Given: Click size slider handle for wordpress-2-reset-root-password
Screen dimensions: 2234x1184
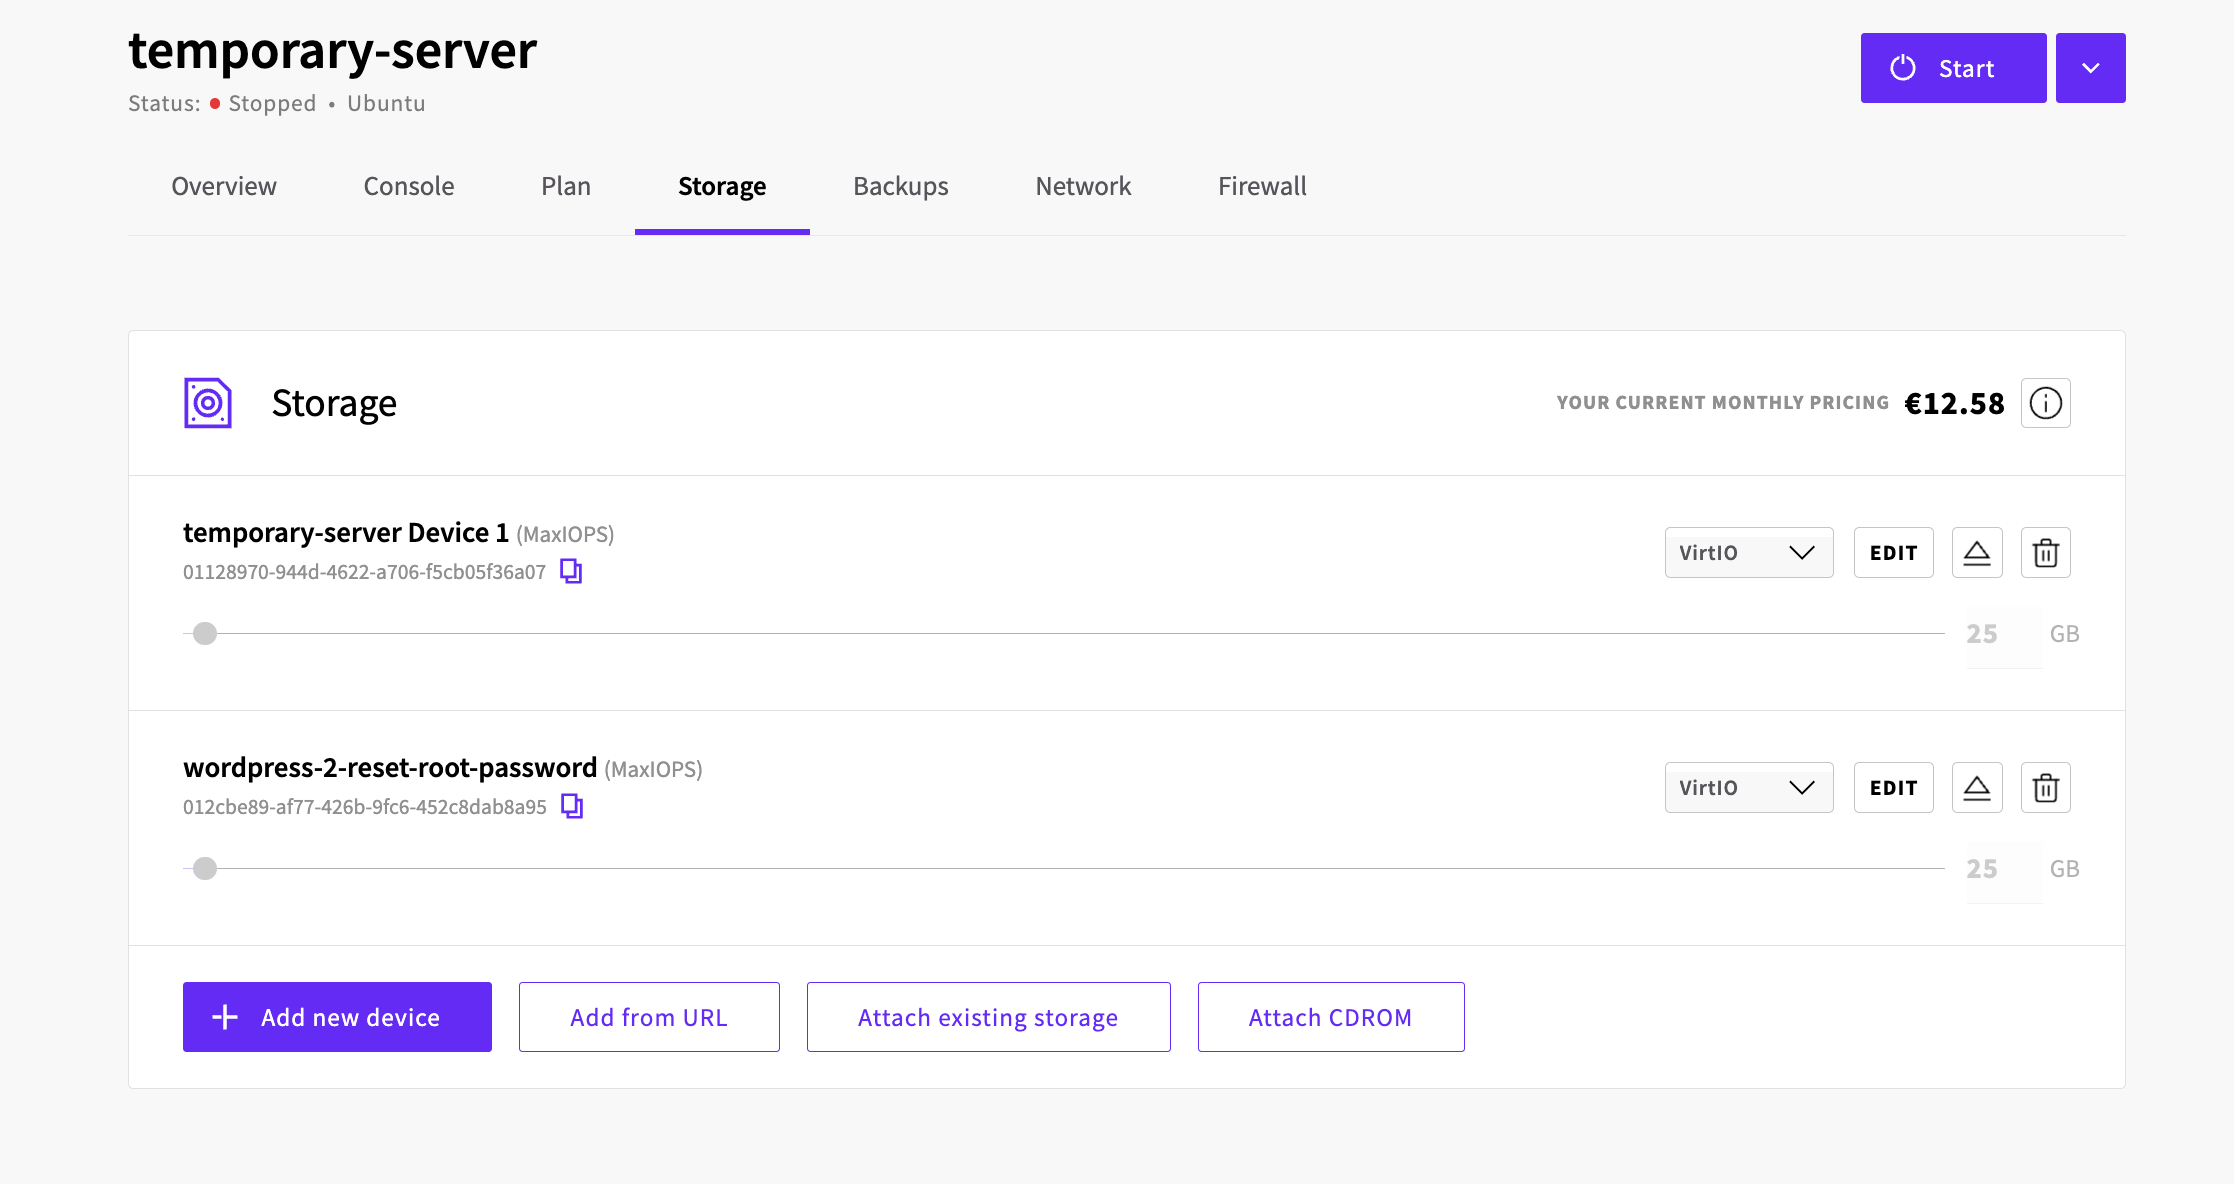Looking at the screenshot, I should point(205,868).
